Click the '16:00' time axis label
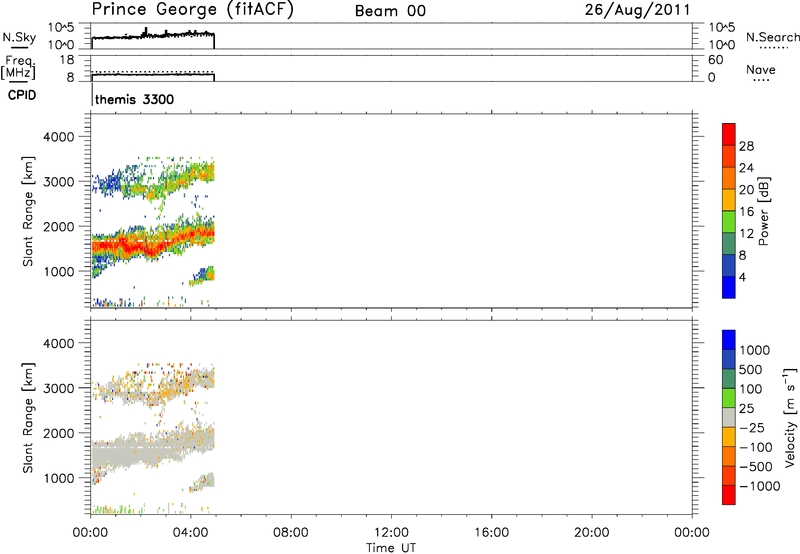800x554 pixels. tap(491, 533)
